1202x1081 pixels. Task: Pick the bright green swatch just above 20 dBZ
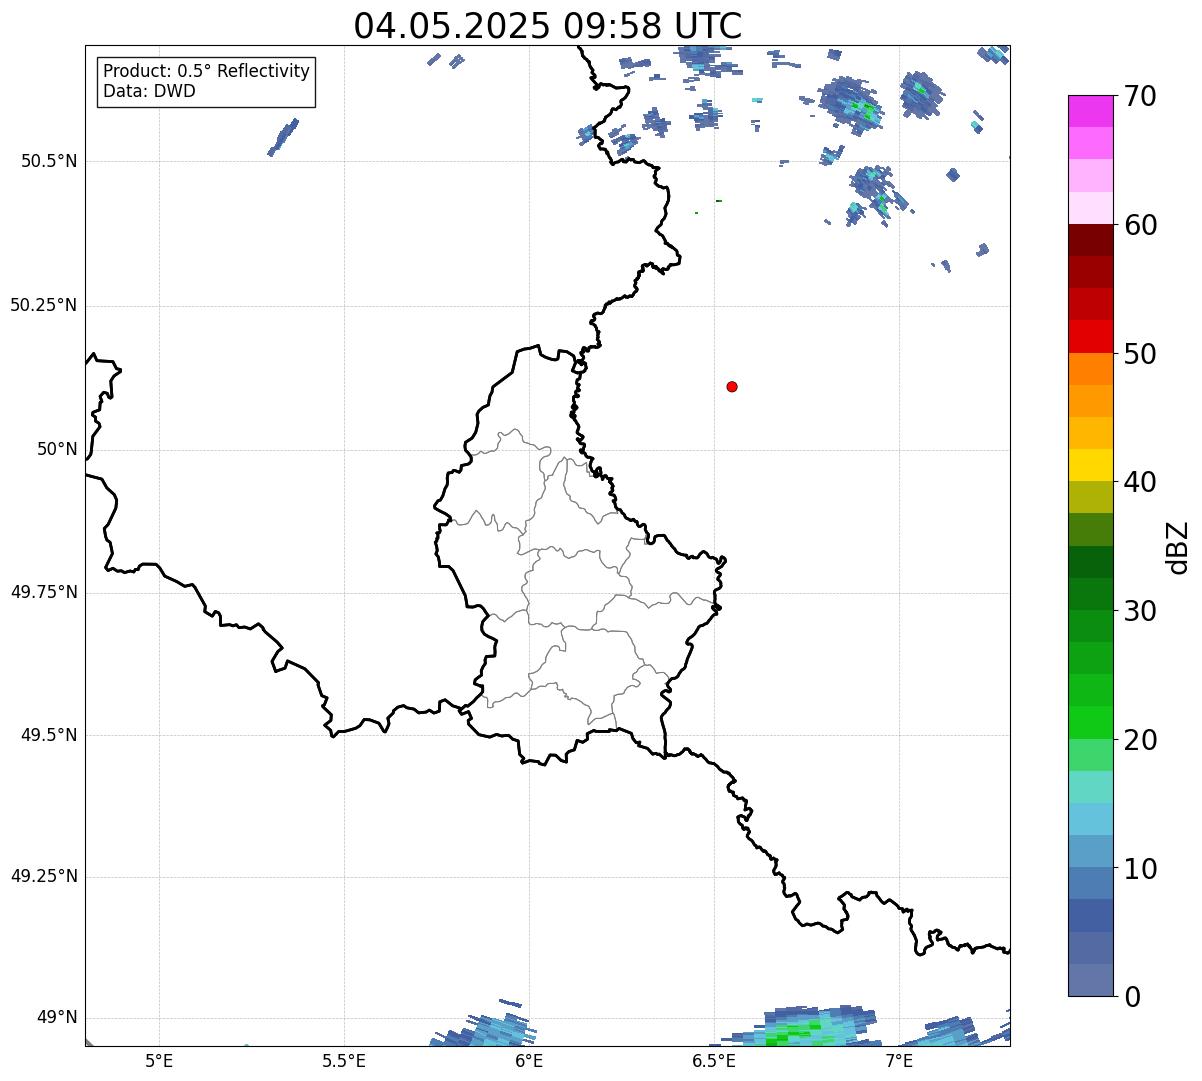click(1090, 722)
